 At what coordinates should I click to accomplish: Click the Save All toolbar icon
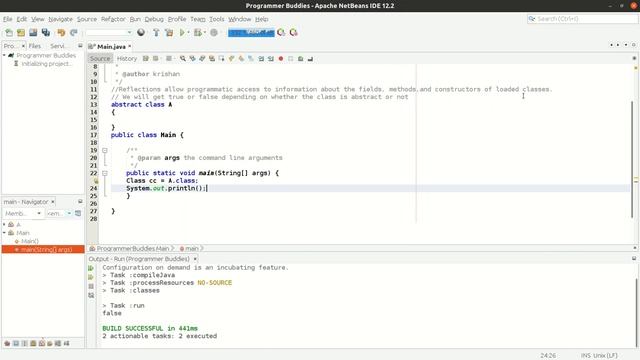46,33
